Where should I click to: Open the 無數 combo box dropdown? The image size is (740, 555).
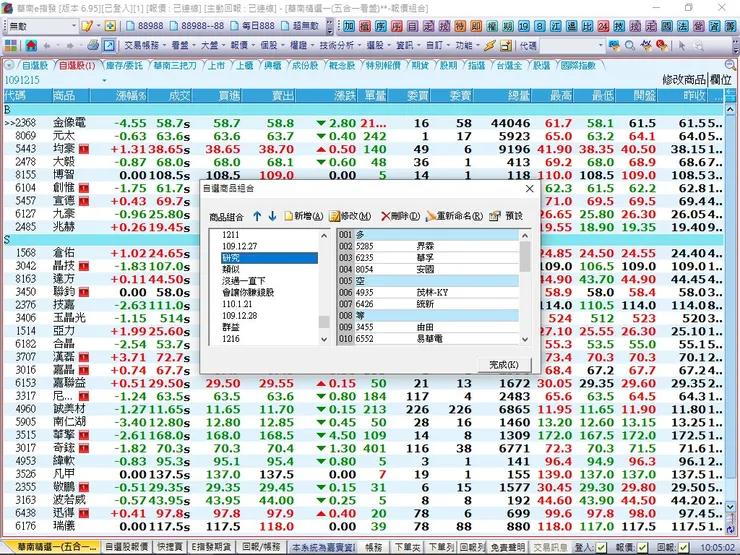(x=74, y=25)
